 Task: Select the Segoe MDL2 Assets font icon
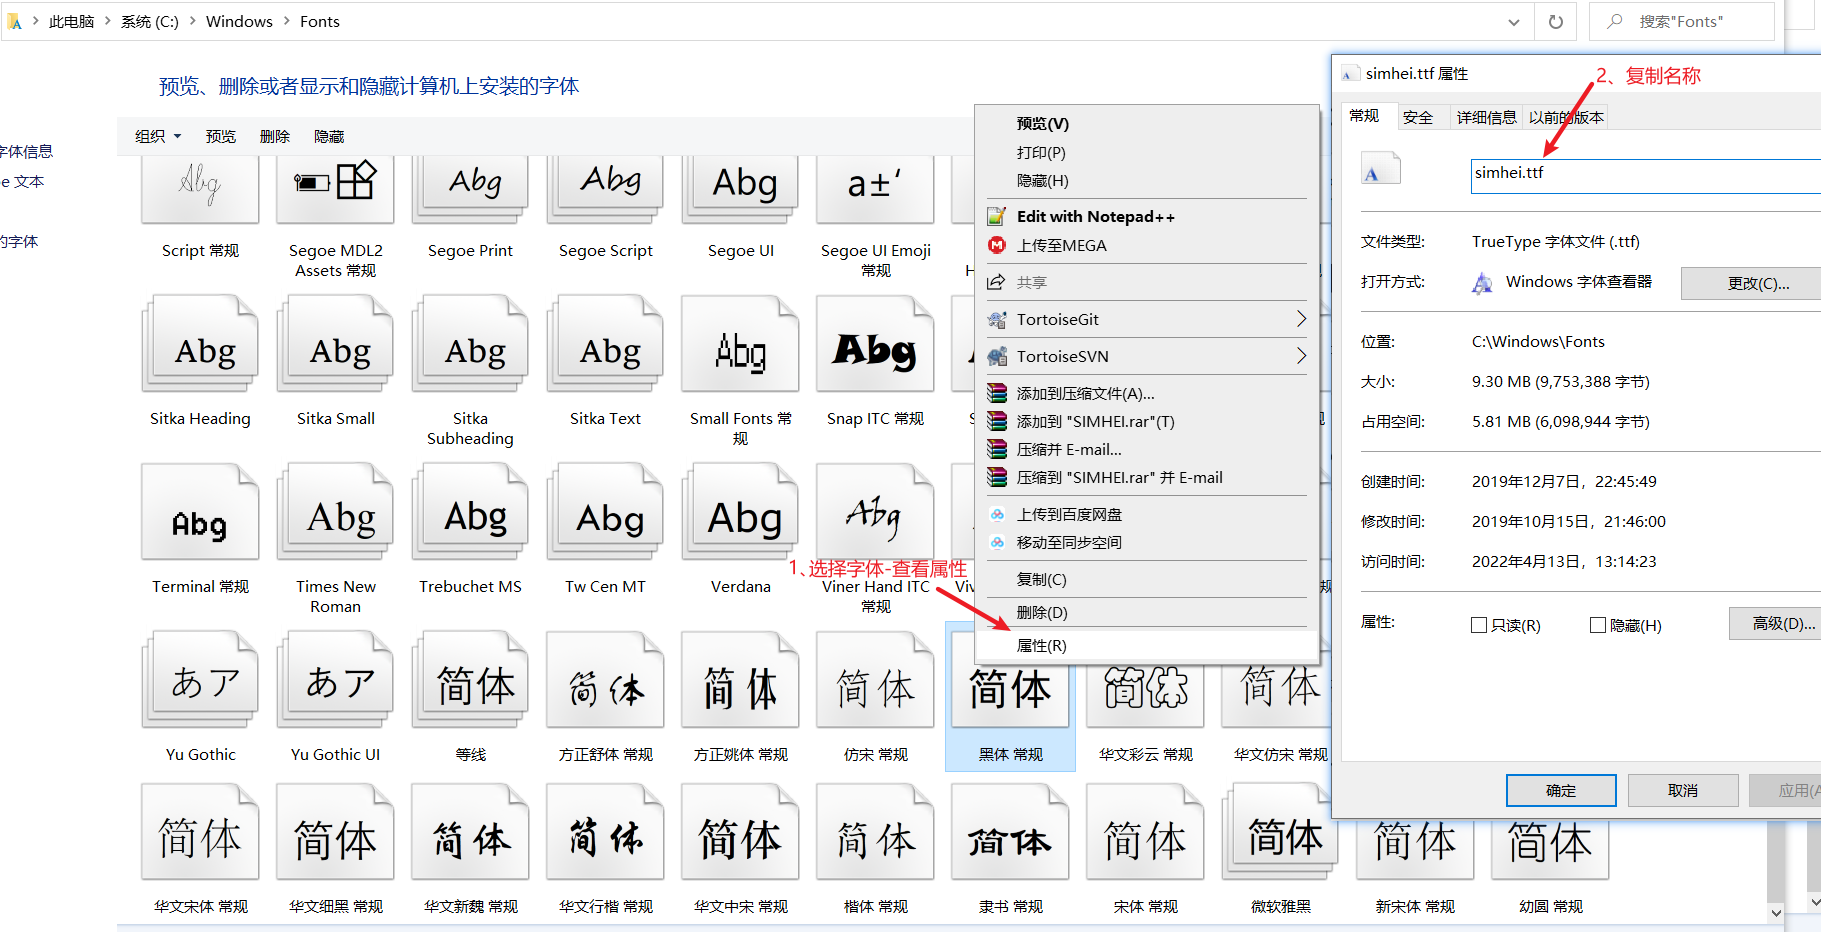coord(335,190)
